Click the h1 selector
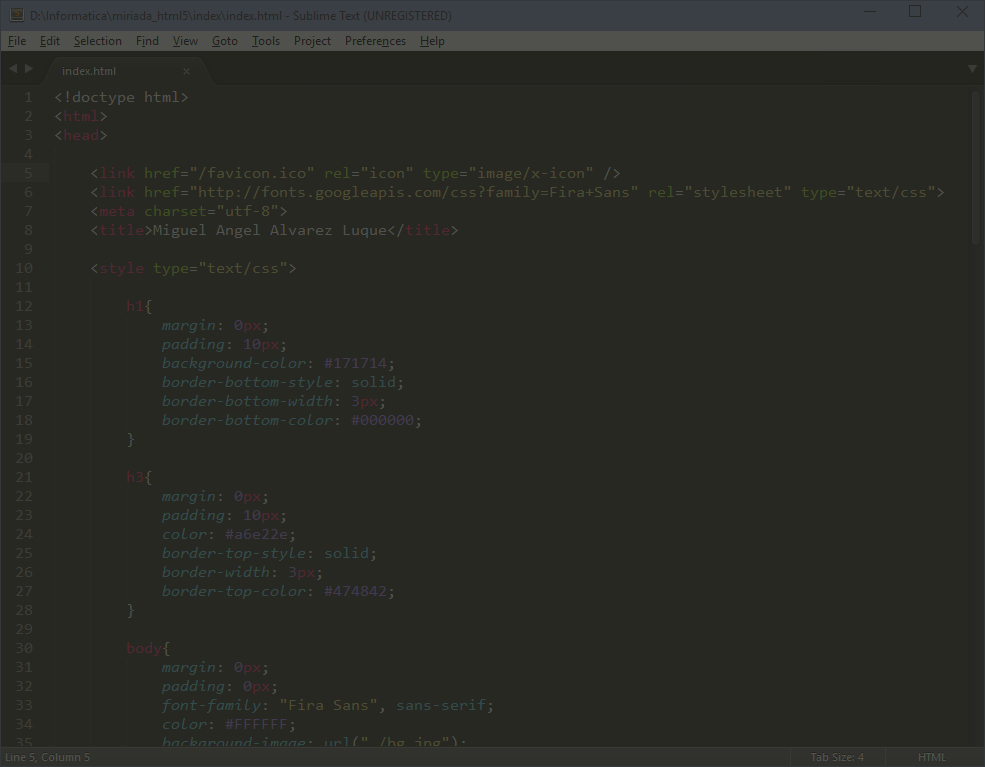Viewport: 985px width, 767px height. coord(135,307)
